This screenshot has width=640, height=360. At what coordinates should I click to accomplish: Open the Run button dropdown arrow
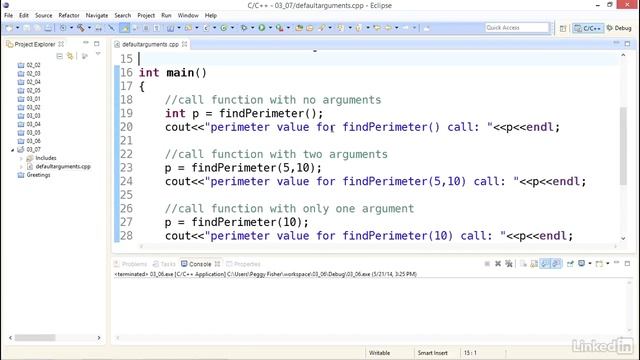[270, 28]
